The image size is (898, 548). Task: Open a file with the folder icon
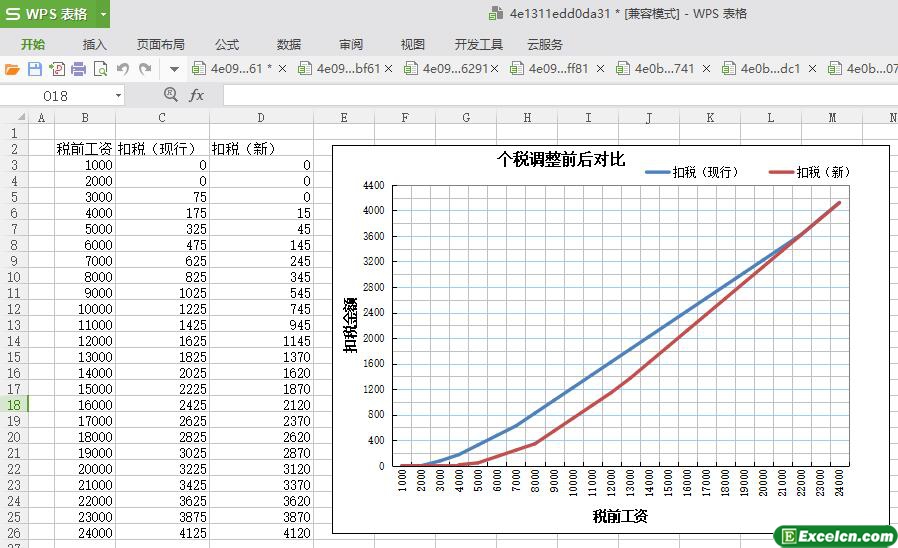click(12, 69)
